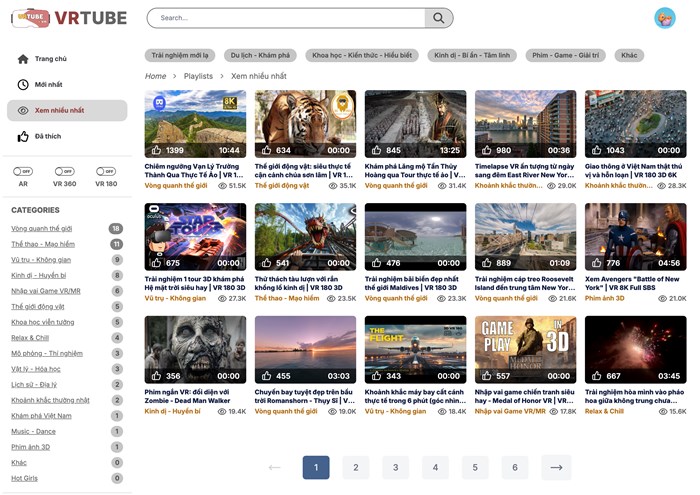Image resolution: width=700 pixels, height=495 pixels.
Task: Toggle the VR 360 filter switch
Action: (65, 171)
